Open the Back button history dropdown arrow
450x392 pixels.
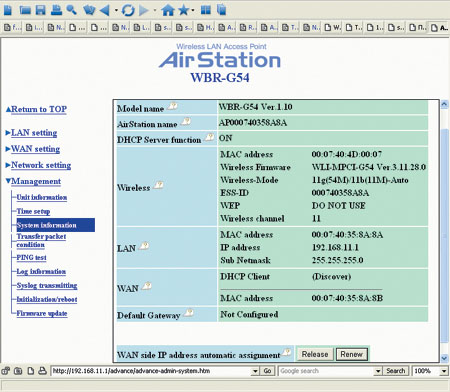(x=116, y=11)
